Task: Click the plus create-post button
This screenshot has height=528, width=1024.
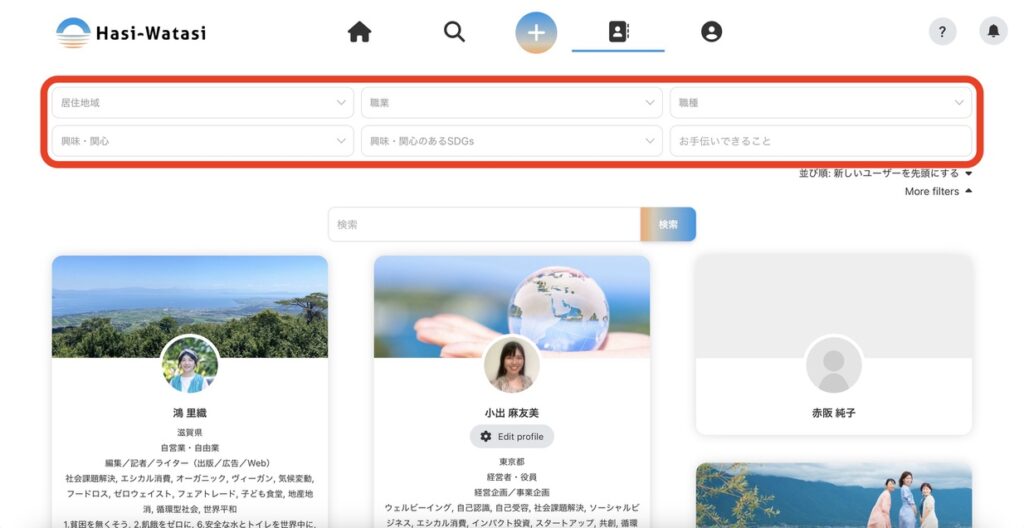Action: [536, 32]
